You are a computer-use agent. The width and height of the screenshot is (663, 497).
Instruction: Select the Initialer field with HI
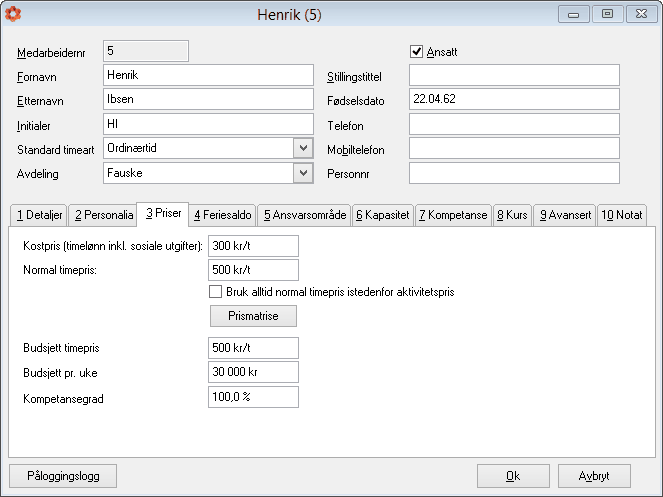pos(208,124)
